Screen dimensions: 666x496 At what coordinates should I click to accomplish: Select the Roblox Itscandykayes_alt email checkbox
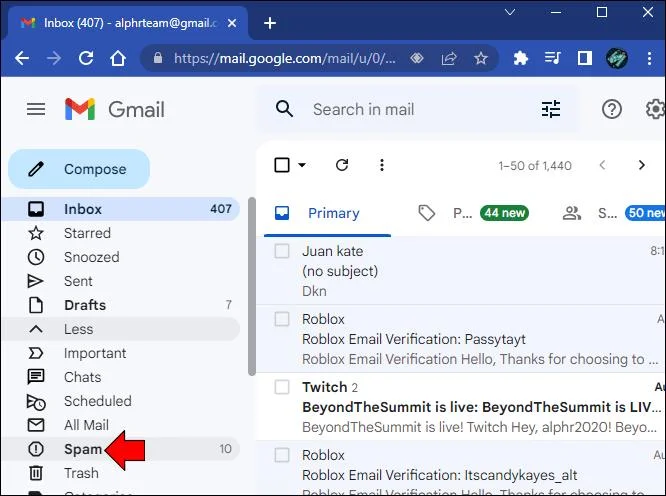pyautogui.click(x=282, y=455)
